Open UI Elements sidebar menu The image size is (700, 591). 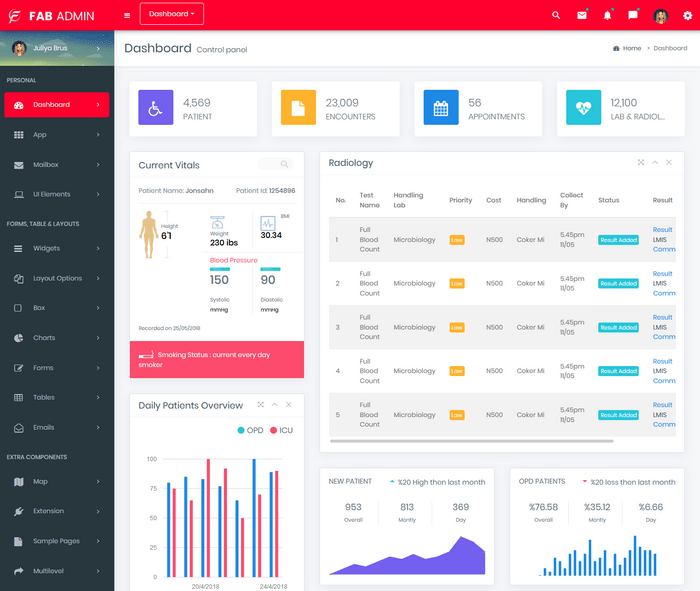[x=57, y=194]
